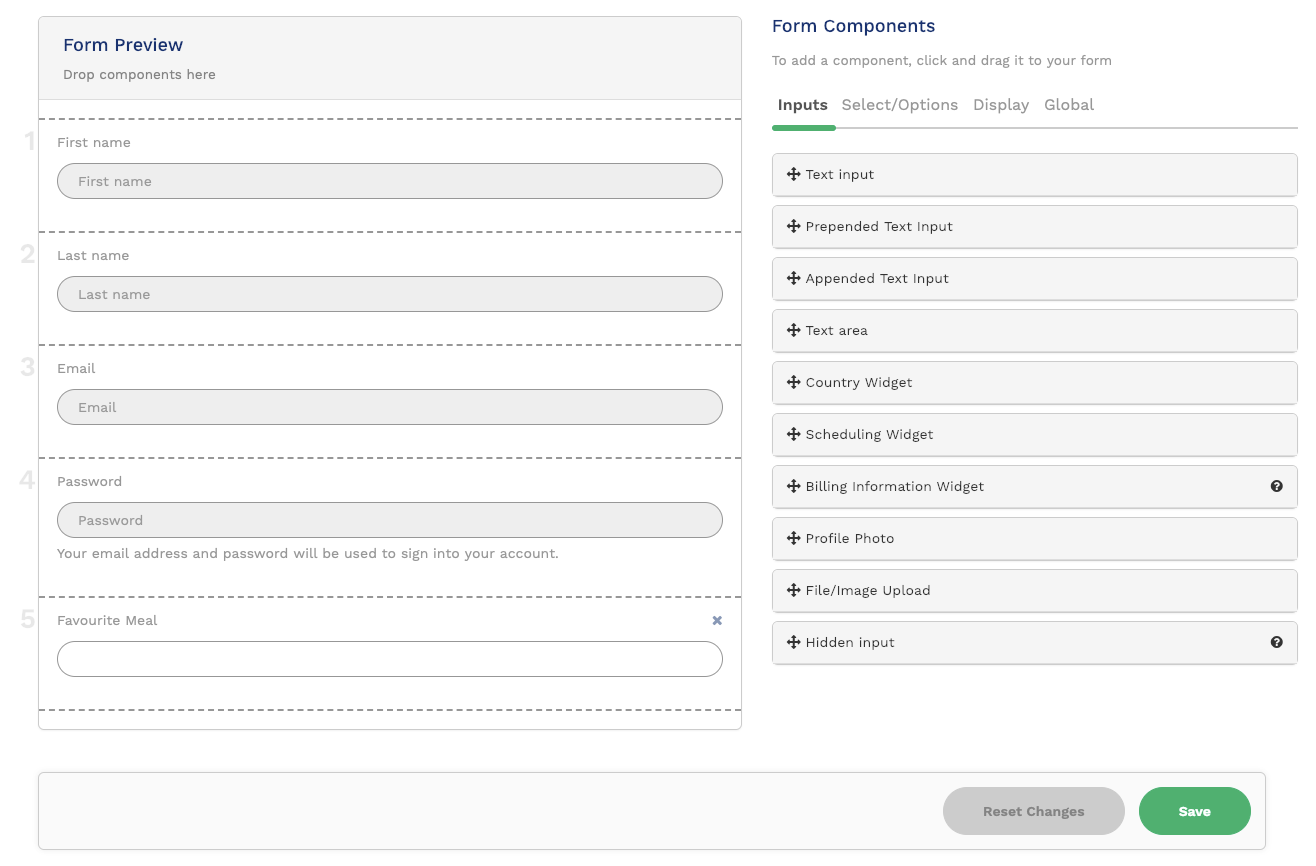The image size is (1316, 866).
Task: Open the help tooltip on Billing Information Widget
Action: click(x=1277, y=486)
